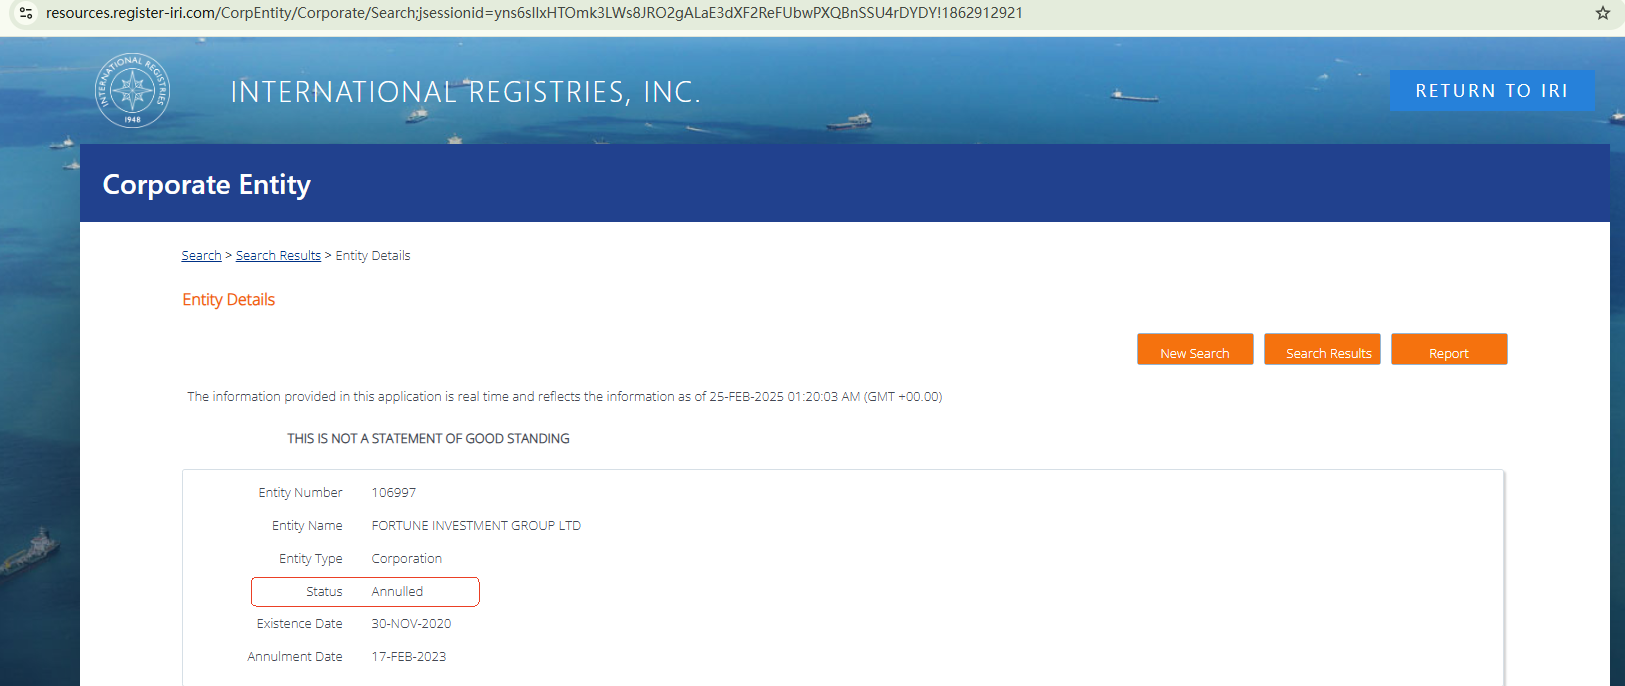Click the Annulled status value
1625x686 pixels.
[x=397, y=592]
